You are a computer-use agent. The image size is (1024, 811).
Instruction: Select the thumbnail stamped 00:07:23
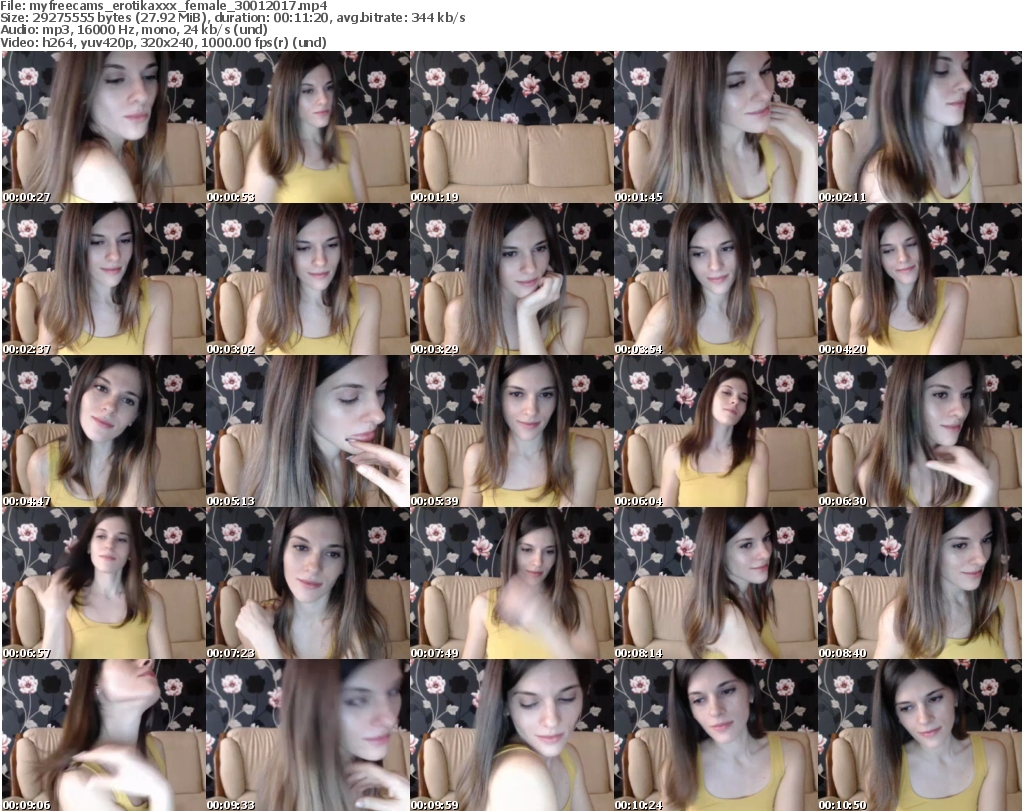pyautogui.click(x=308, y=583)
